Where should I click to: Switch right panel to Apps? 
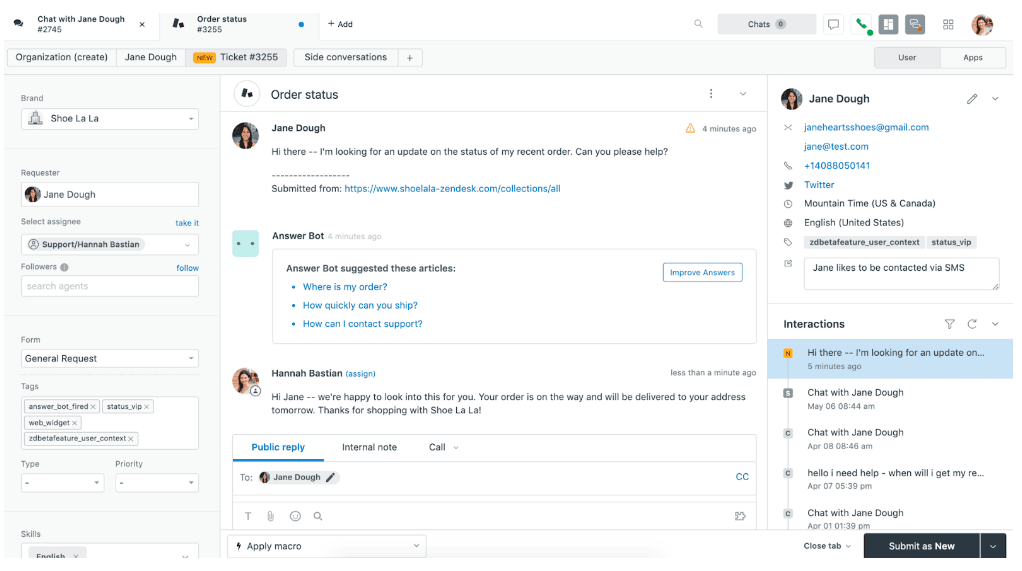(972, 58)
